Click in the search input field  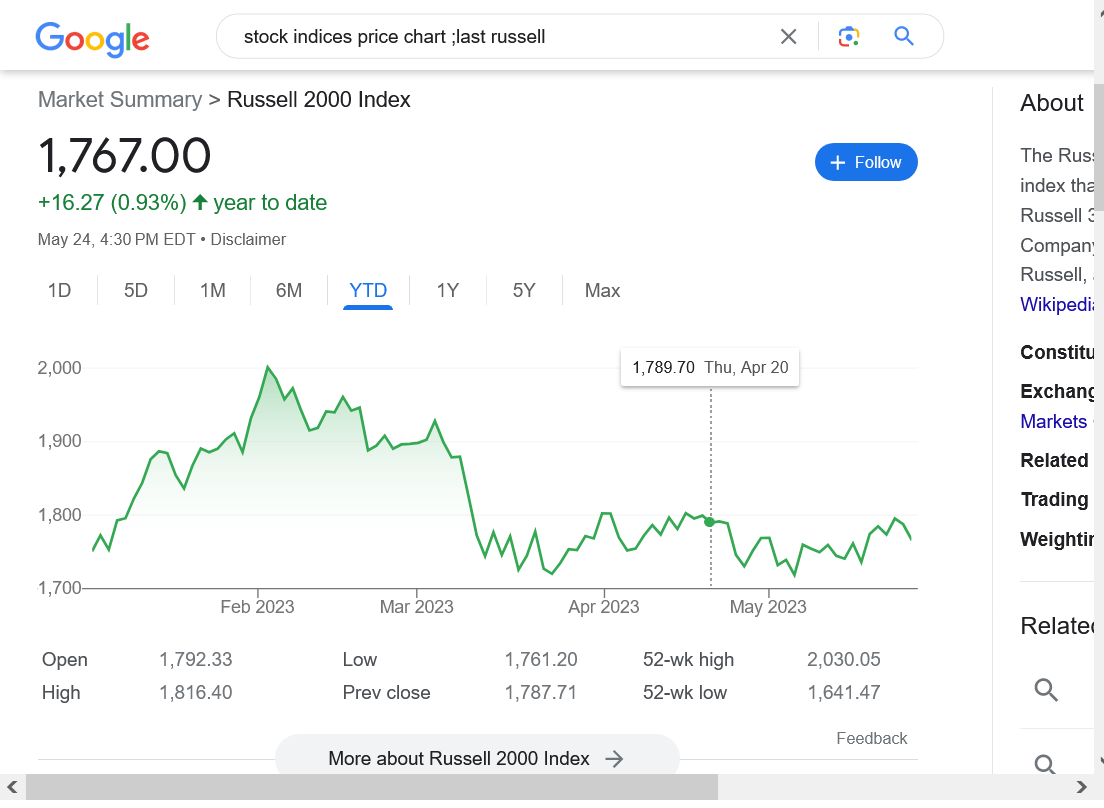[500, 37]
